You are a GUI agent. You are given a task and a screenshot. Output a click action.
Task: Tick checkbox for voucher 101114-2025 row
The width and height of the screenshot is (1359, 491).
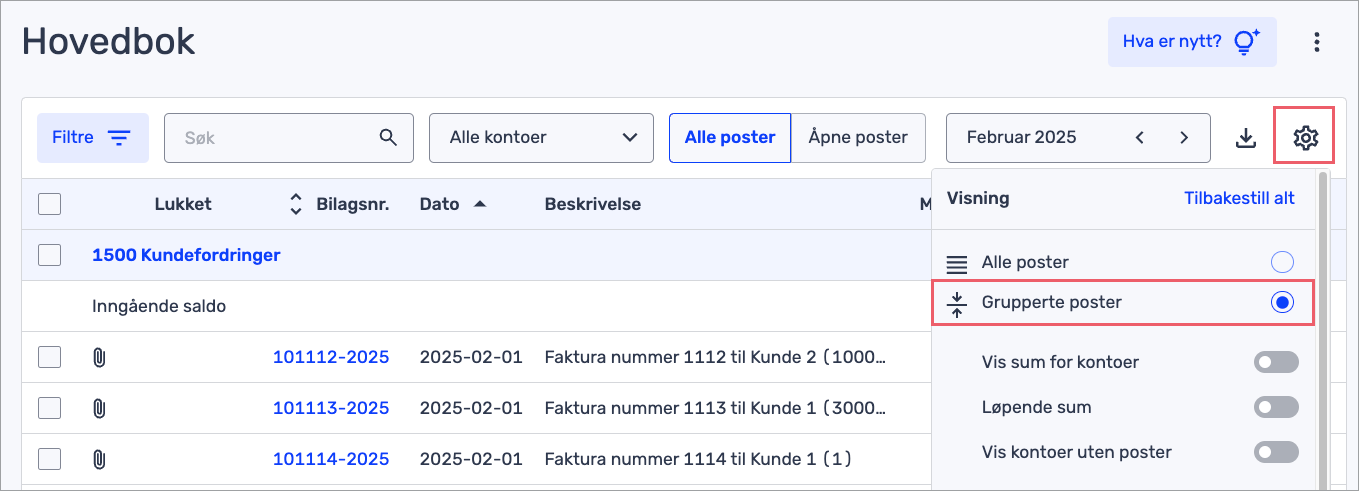click(x=49, y=459)
